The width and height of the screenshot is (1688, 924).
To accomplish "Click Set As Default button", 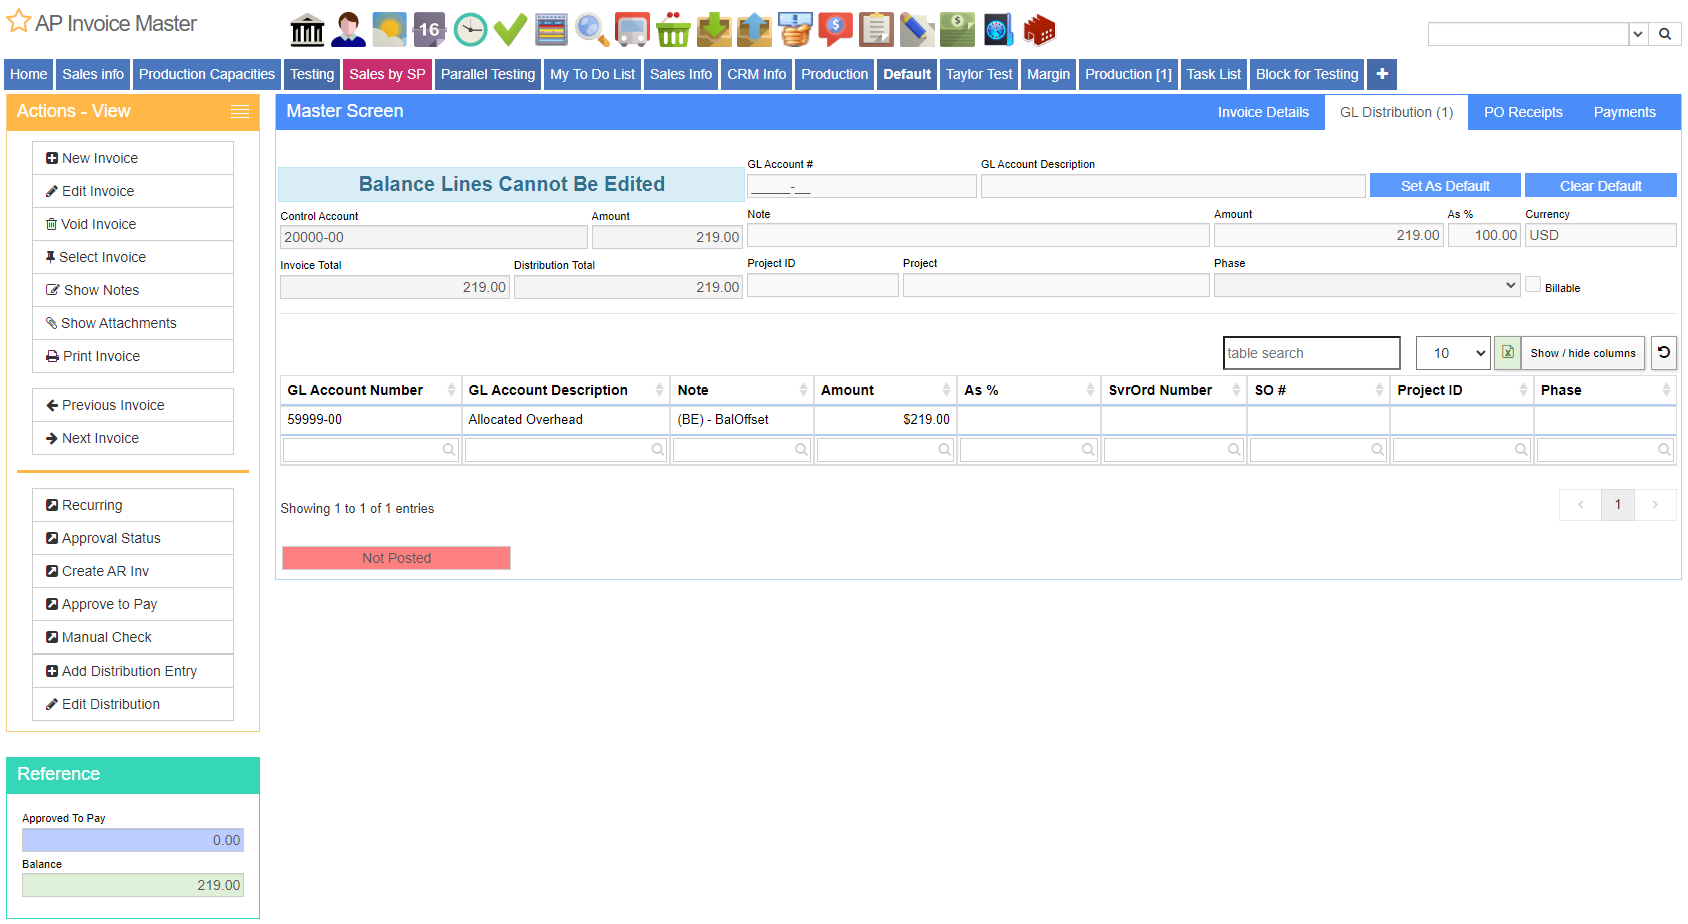I will [x=1445, y=186].
